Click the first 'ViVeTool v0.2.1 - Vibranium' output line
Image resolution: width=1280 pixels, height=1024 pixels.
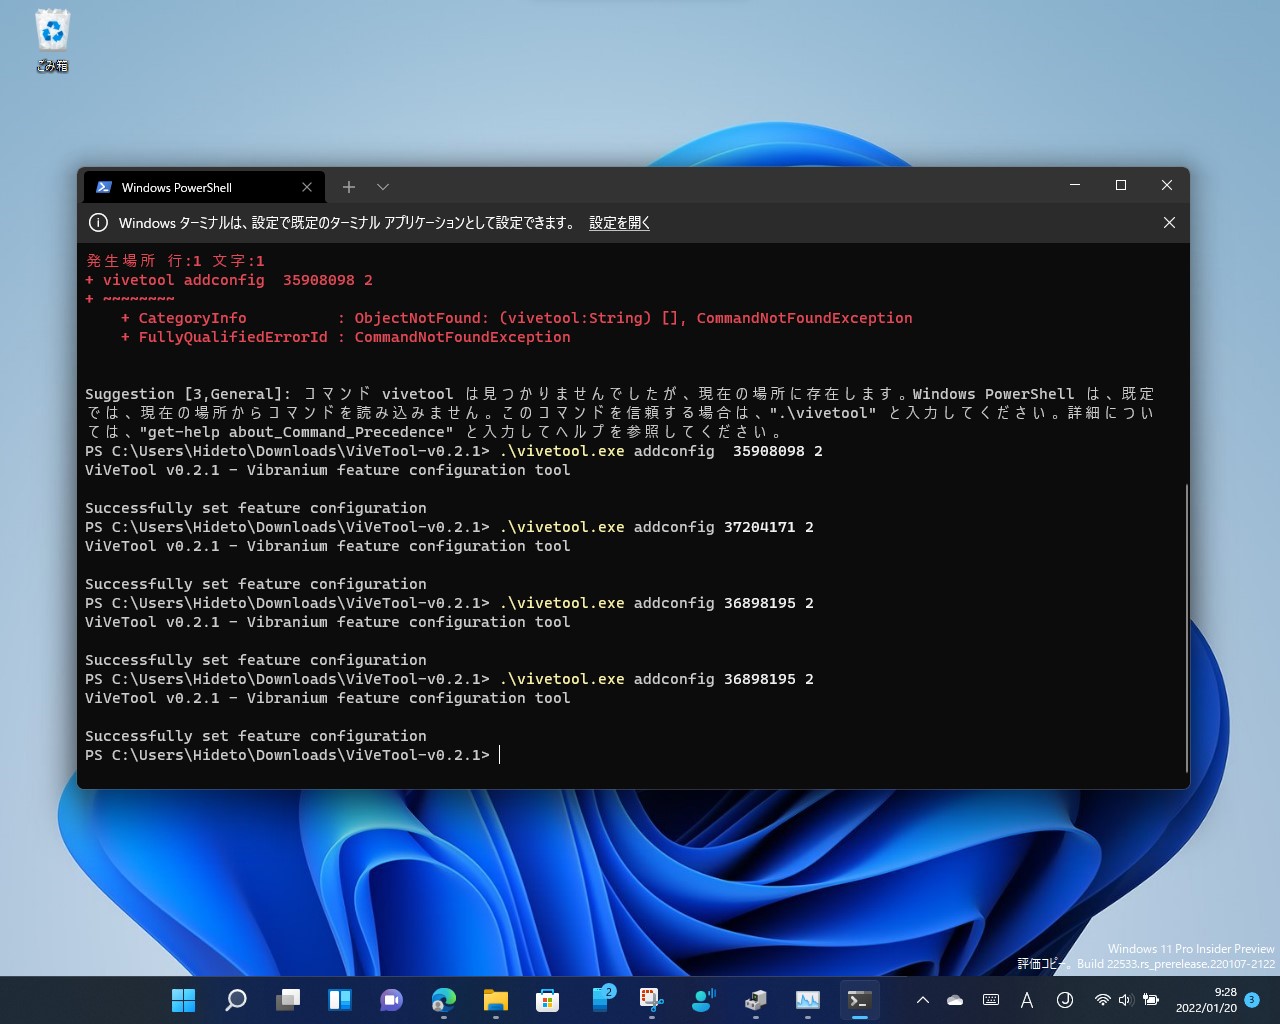(328, 470)
